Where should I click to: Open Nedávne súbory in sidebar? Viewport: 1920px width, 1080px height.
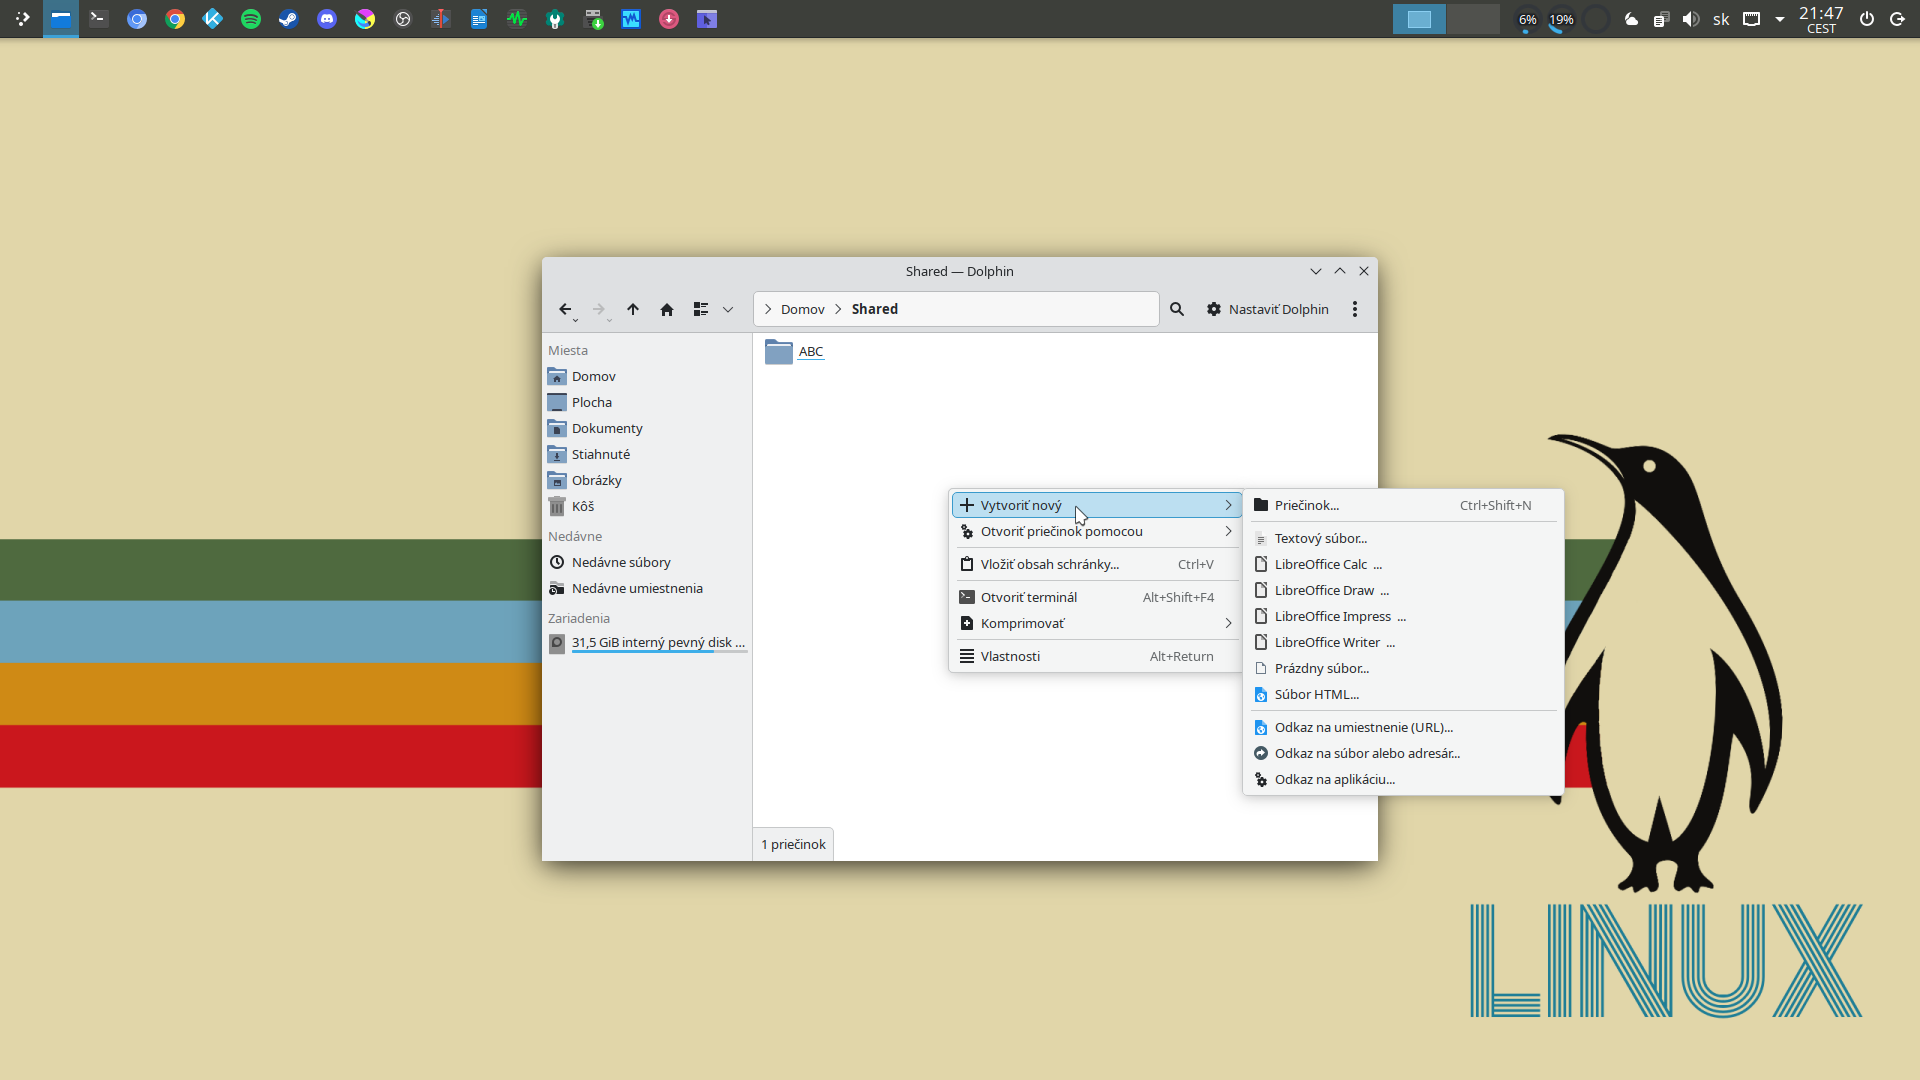tap(646, 563)
